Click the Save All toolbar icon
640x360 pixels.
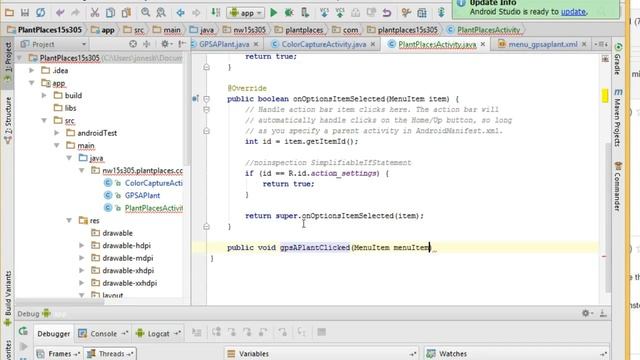coord(25,13)
